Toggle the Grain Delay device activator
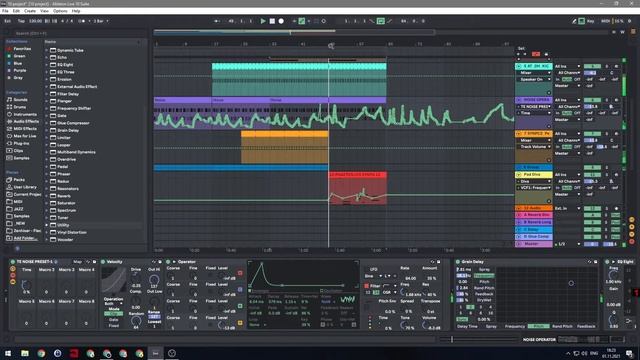Screen dimensions: 640x360 coord(458,262)
